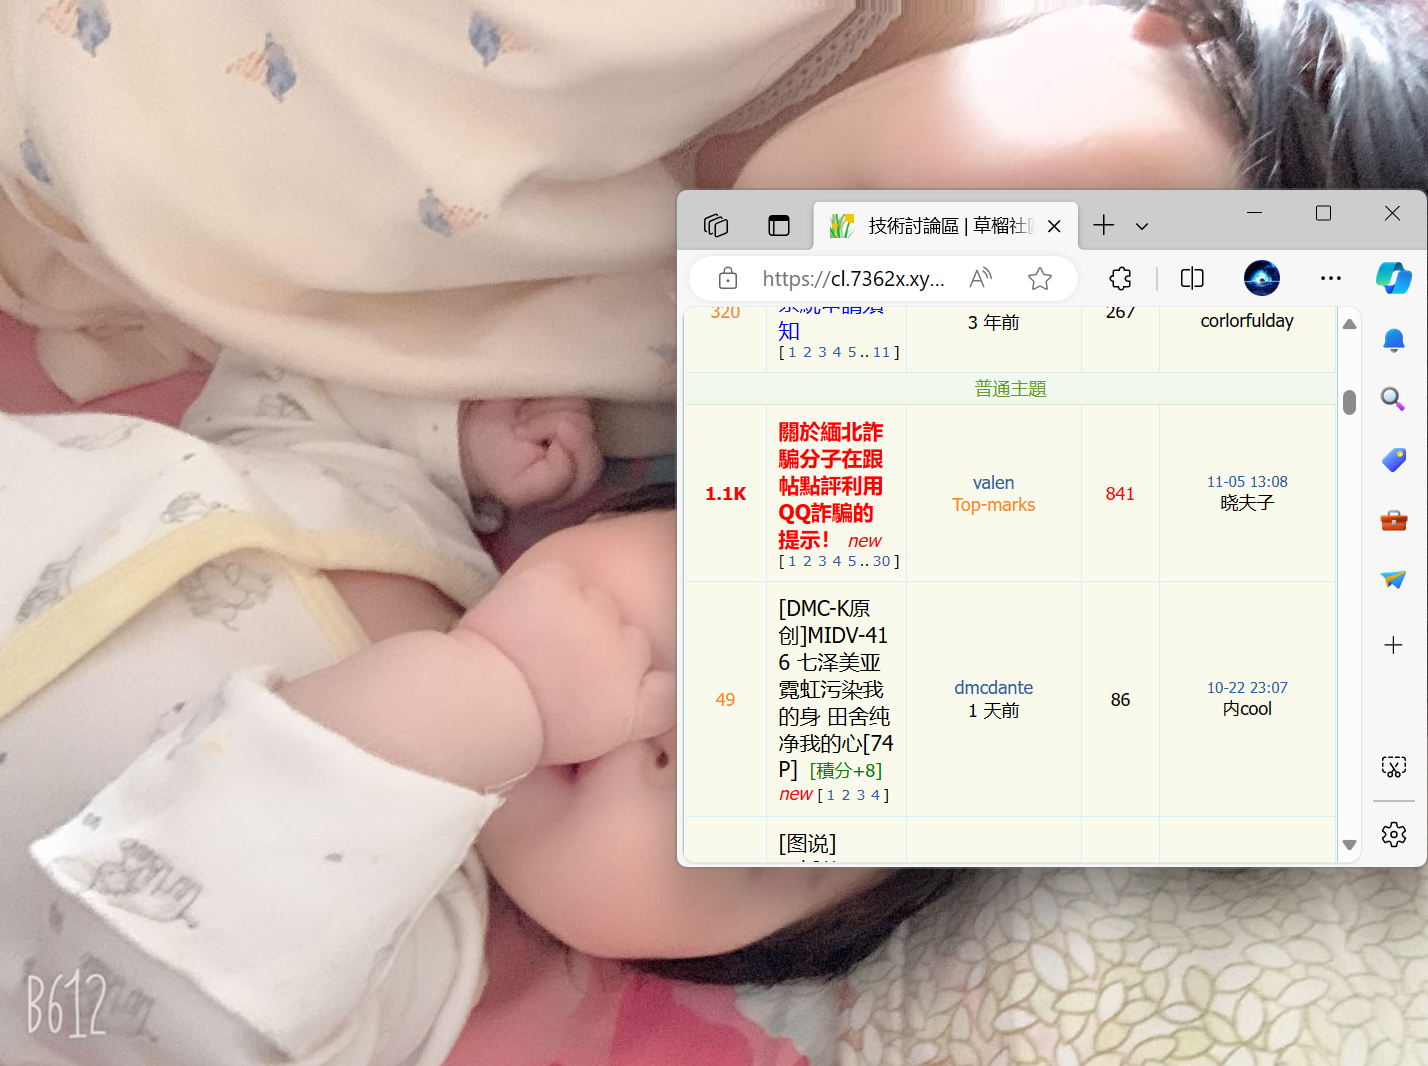Screen dimensions: 1428x1066
Task: Toggle vertical tabs layout
Action: point(779,225)
